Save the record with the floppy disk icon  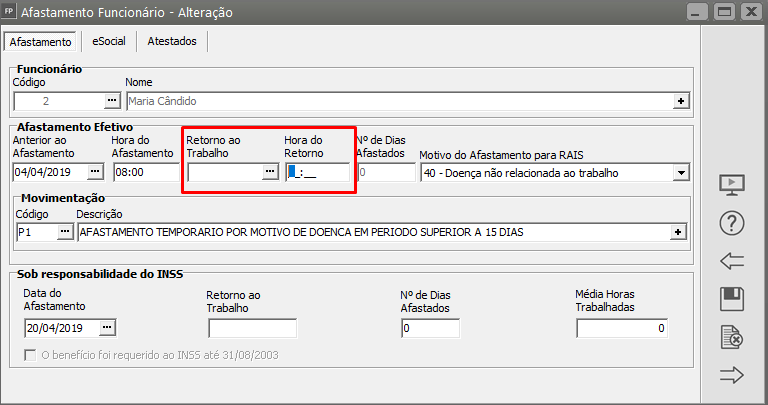[x=732, y=299]
